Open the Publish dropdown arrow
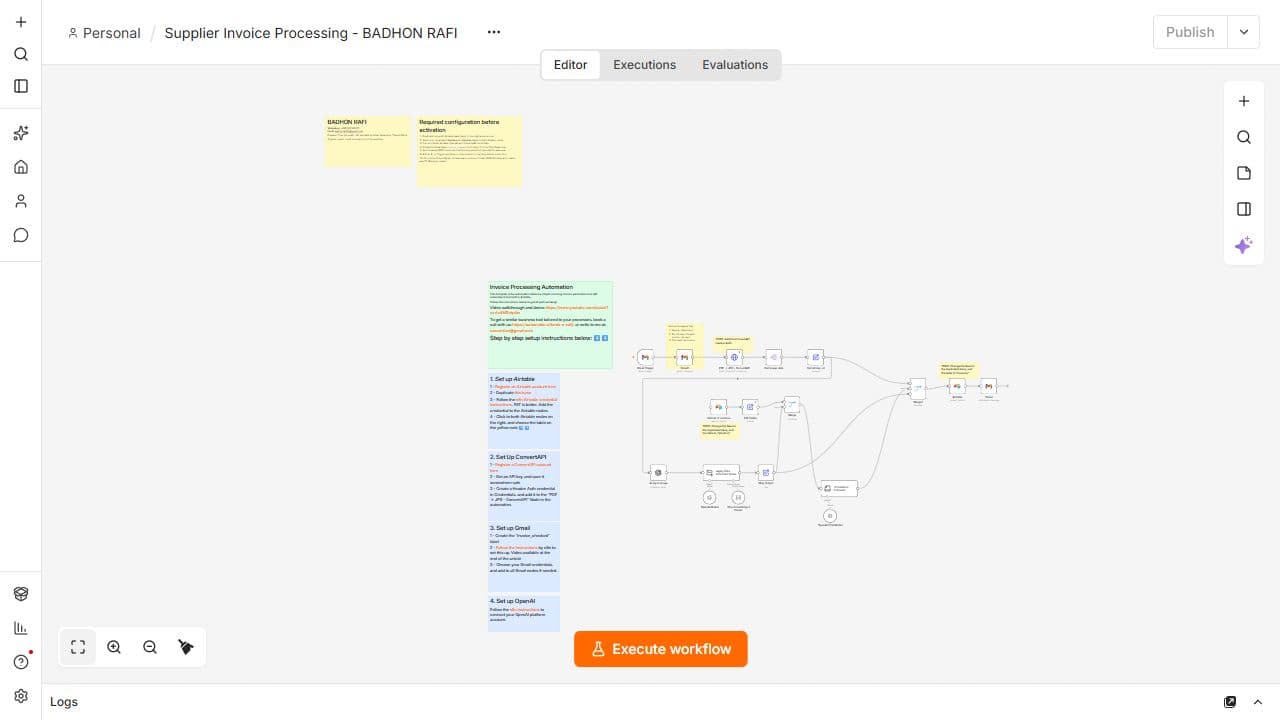Screen dimensions: 1280x720 tap(1244, 32)
